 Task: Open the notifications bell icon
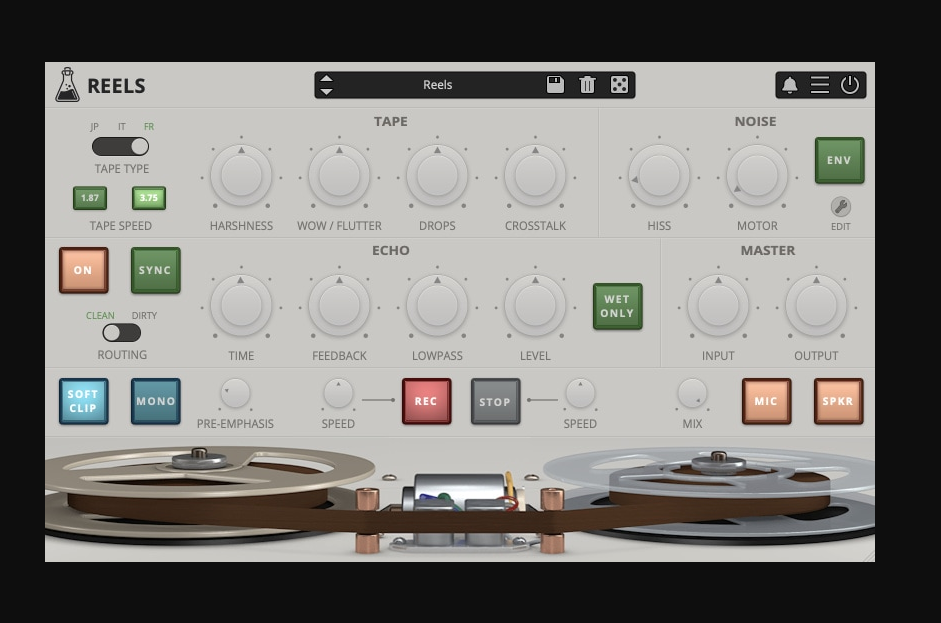pyautogui.click(x=789, y=85)
